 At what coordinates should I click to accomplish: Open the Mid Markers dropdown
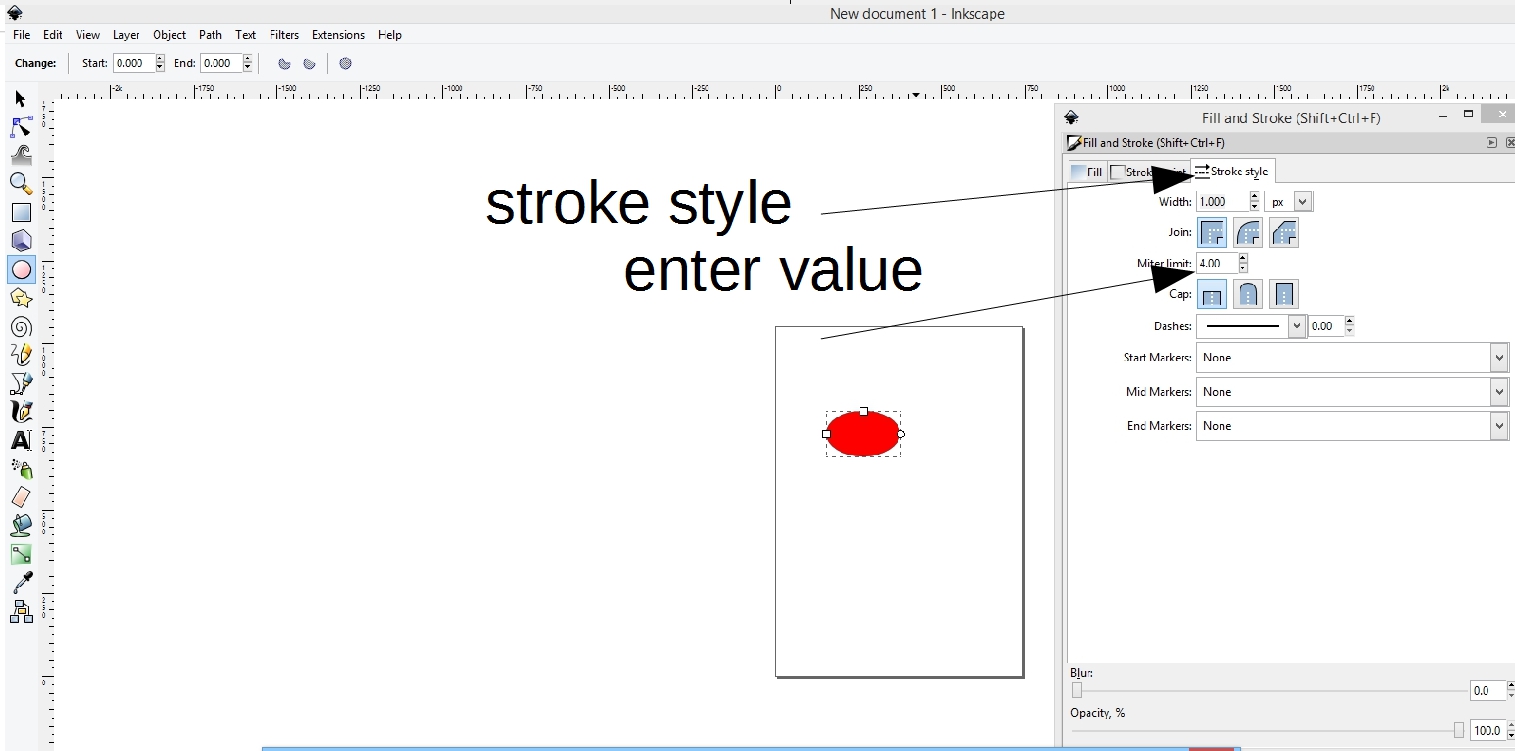click(1352, 392)
